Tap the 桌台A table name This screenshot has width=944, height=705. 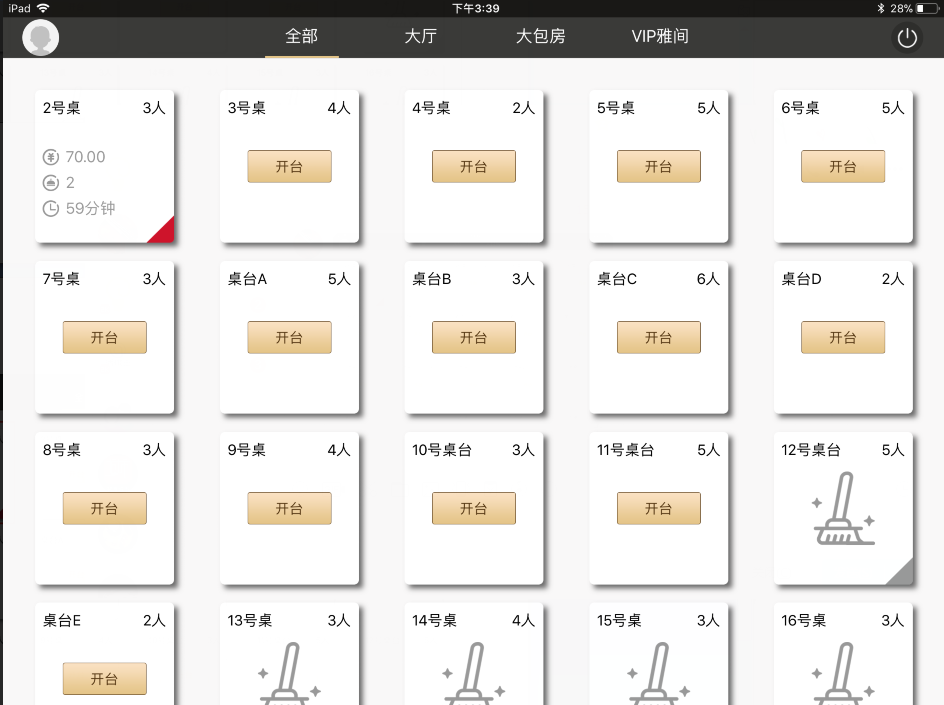[x=247, y=279]
